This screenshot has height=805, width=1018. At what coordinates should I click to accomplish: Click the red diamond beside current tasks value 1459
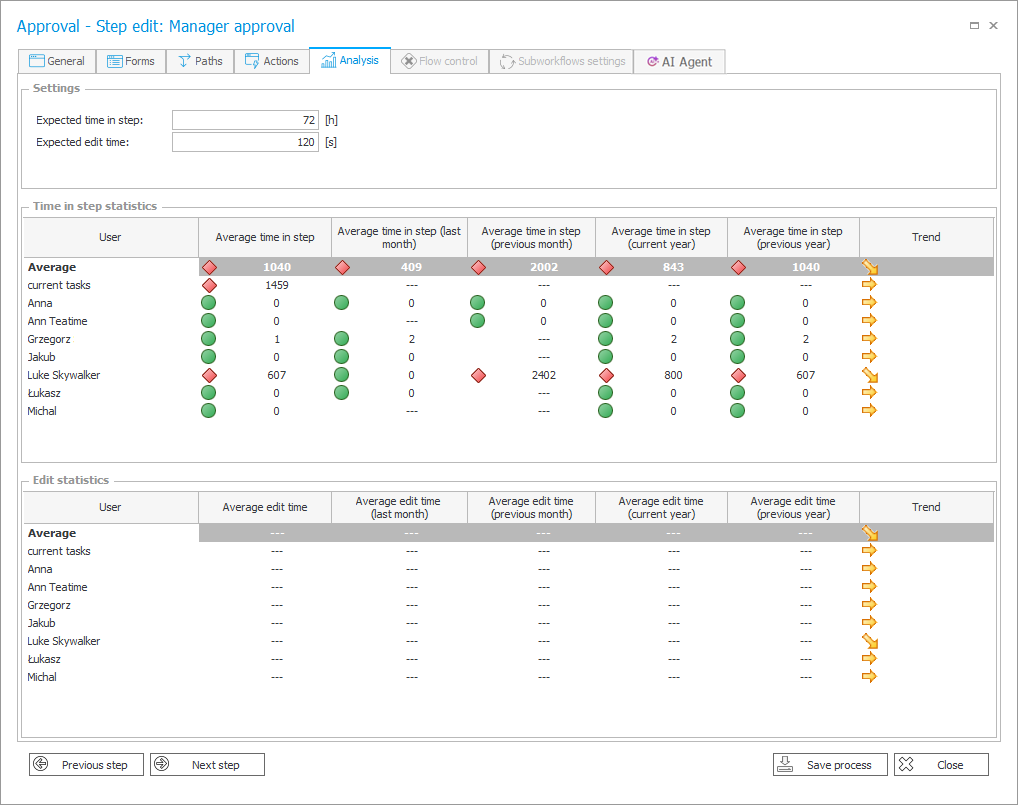pos(209,285)
